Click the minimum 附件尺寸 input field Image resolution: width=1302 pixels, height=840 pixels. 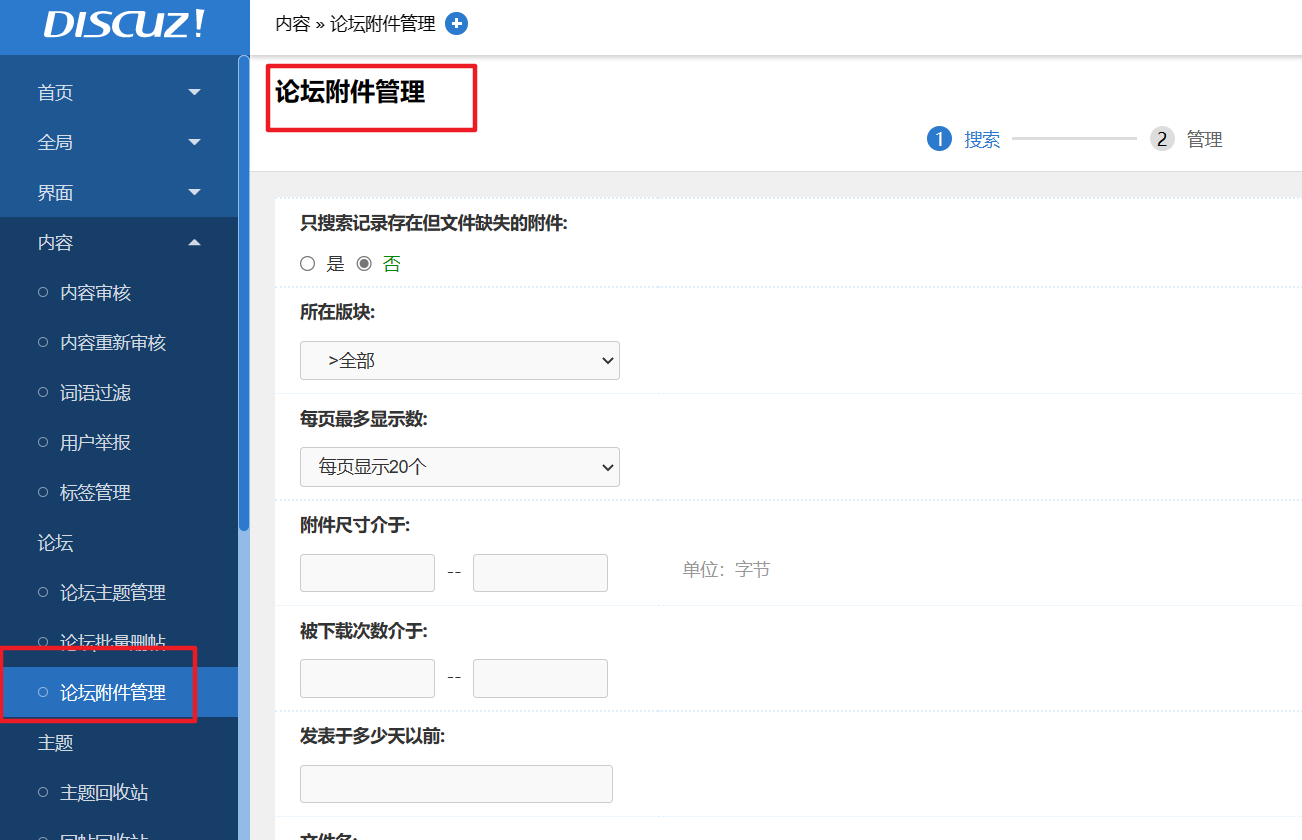367,573
